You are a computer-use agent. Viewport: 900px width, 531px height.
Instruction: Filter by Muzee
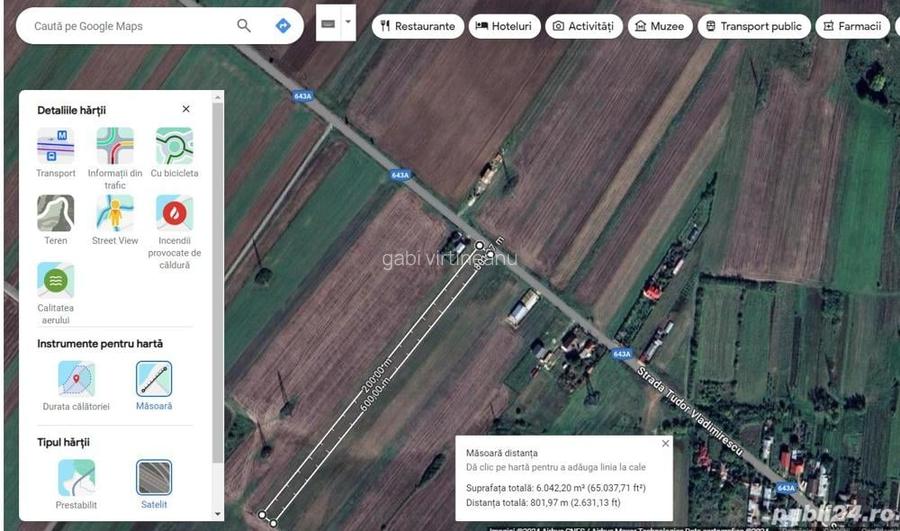click(660, 26)
